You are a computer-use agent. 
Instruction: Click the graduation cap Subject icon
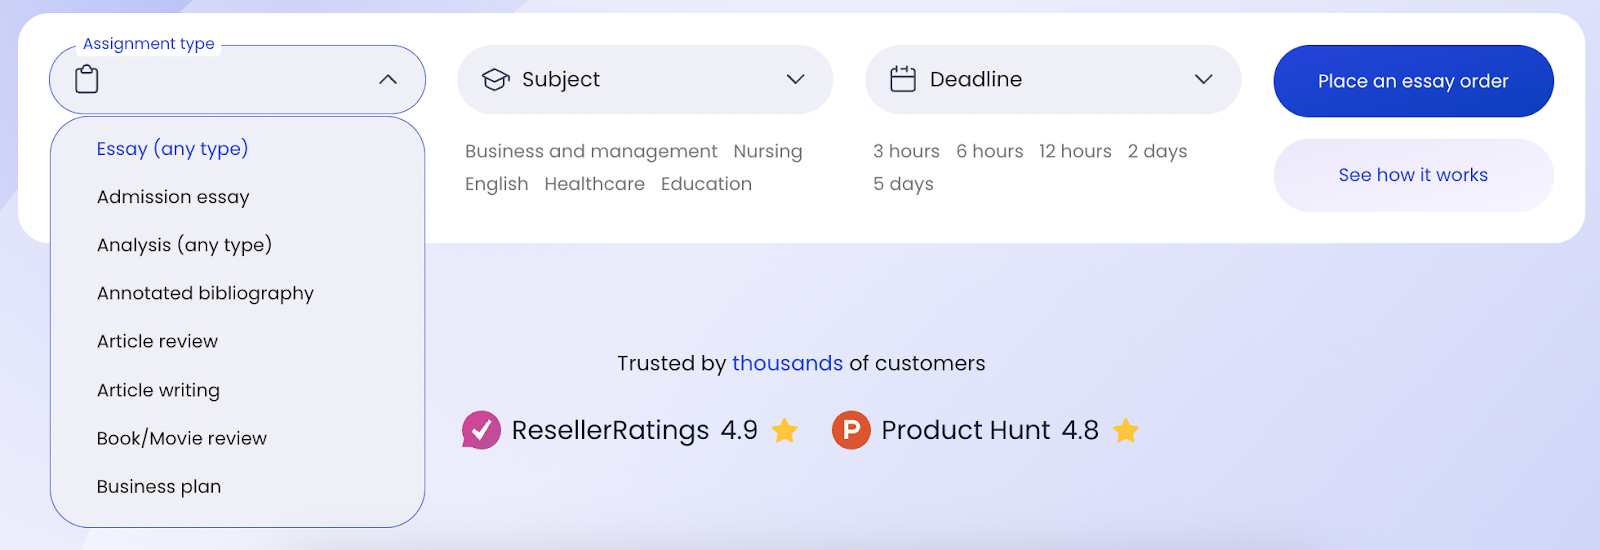pyautogui.click(x=495, y=80)
